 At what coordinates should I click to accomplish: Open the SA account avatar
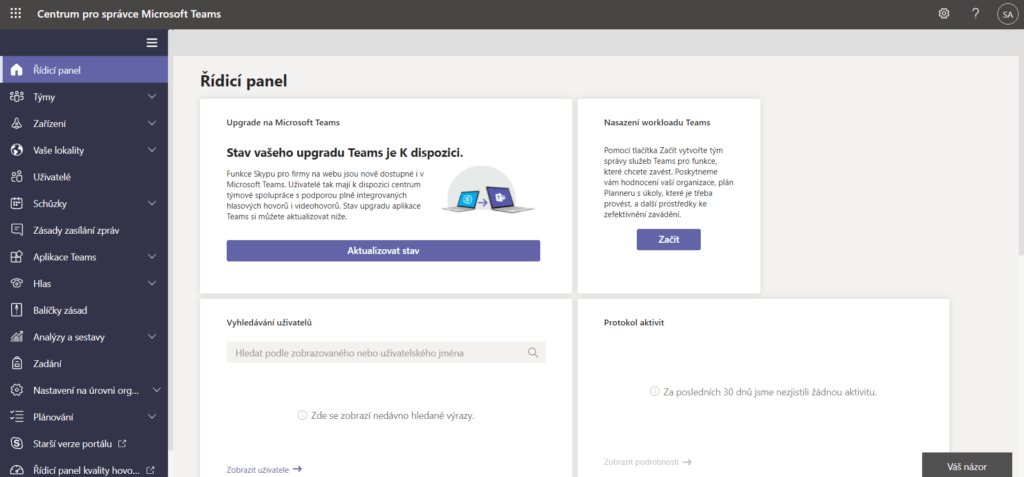(x=1007, y=14)
